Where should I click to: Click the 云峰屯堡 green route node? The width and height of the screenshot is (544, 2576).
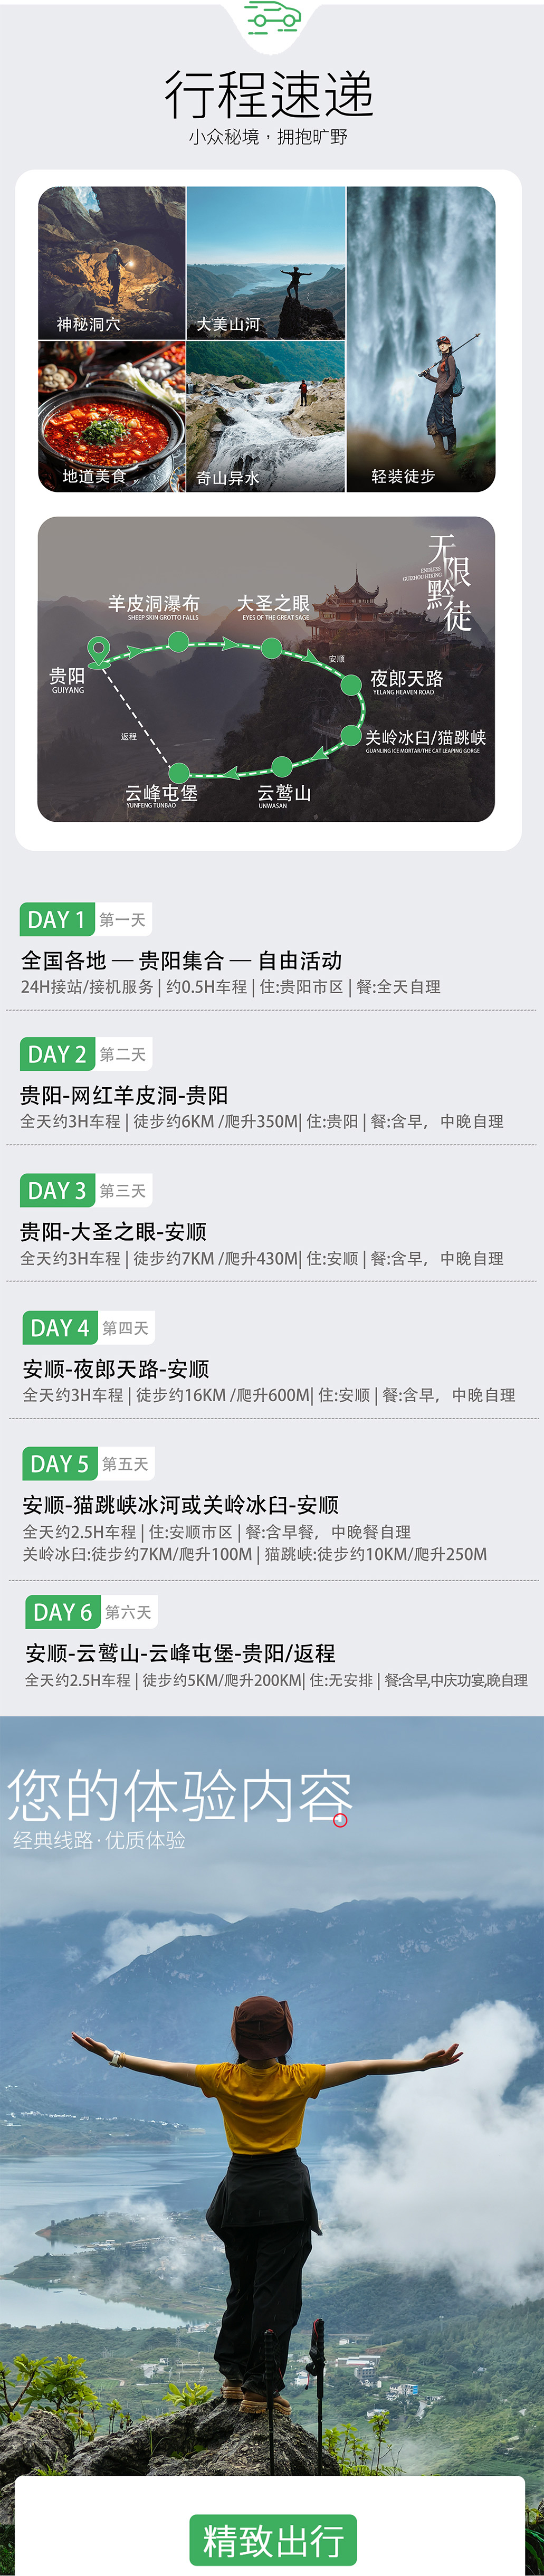coord(179,772)
